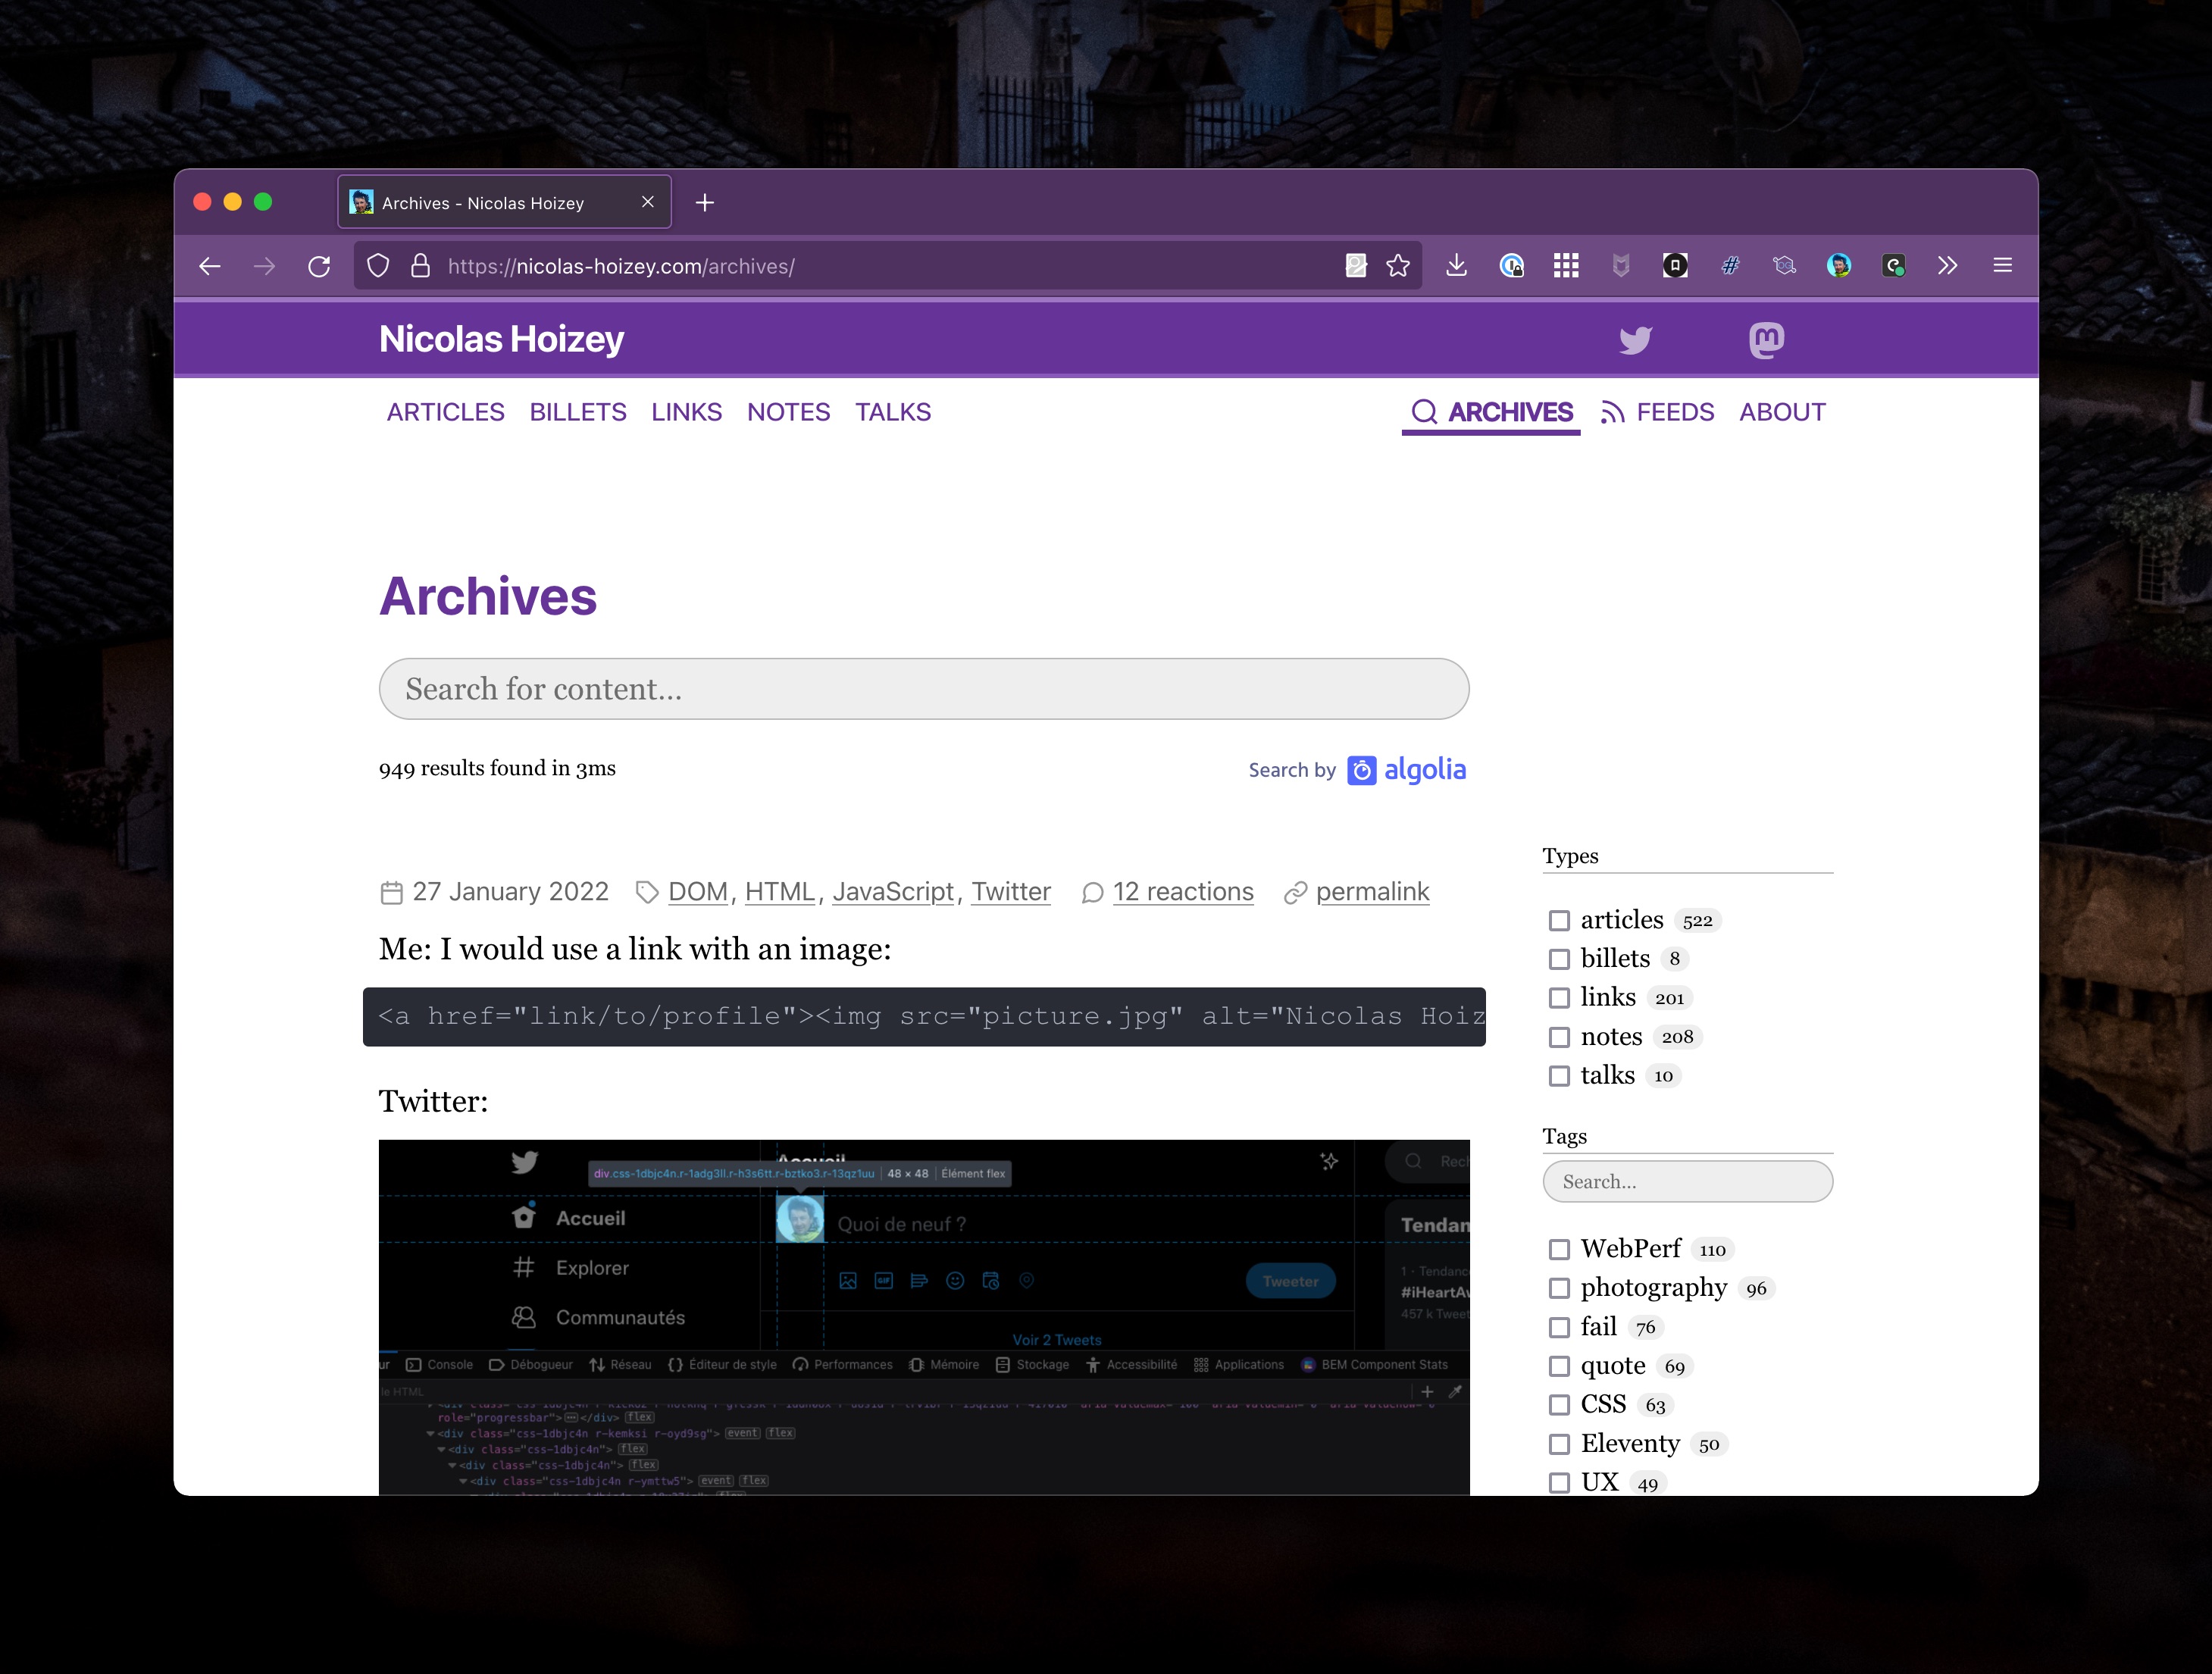Open site information via the padlock

420,265
